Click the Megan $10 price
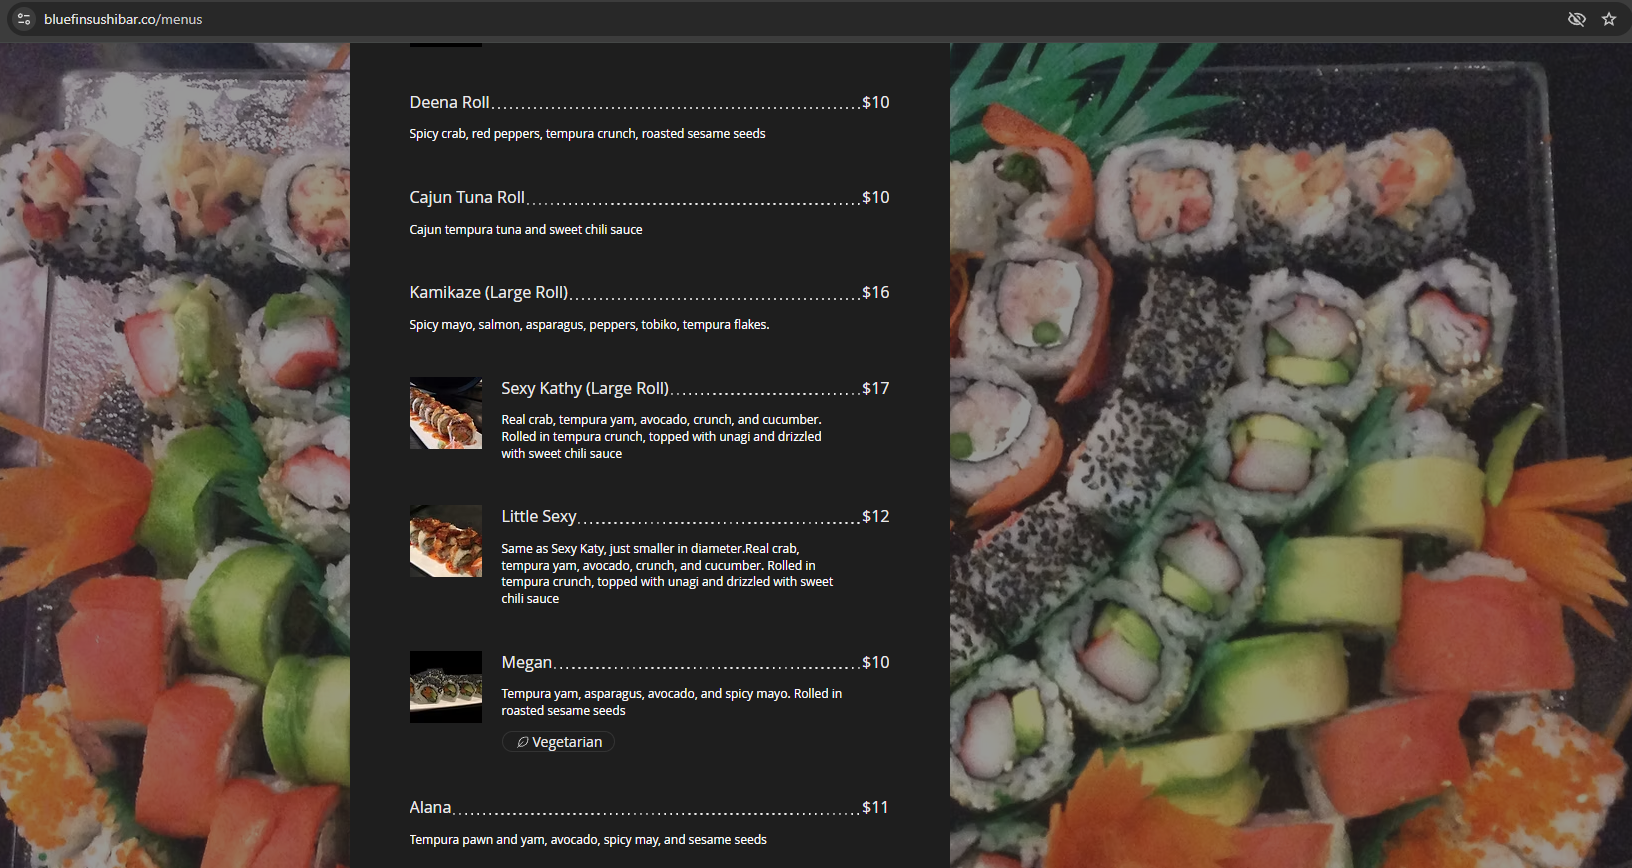This screenshot has height=868, width=1632. pos(876,662)
